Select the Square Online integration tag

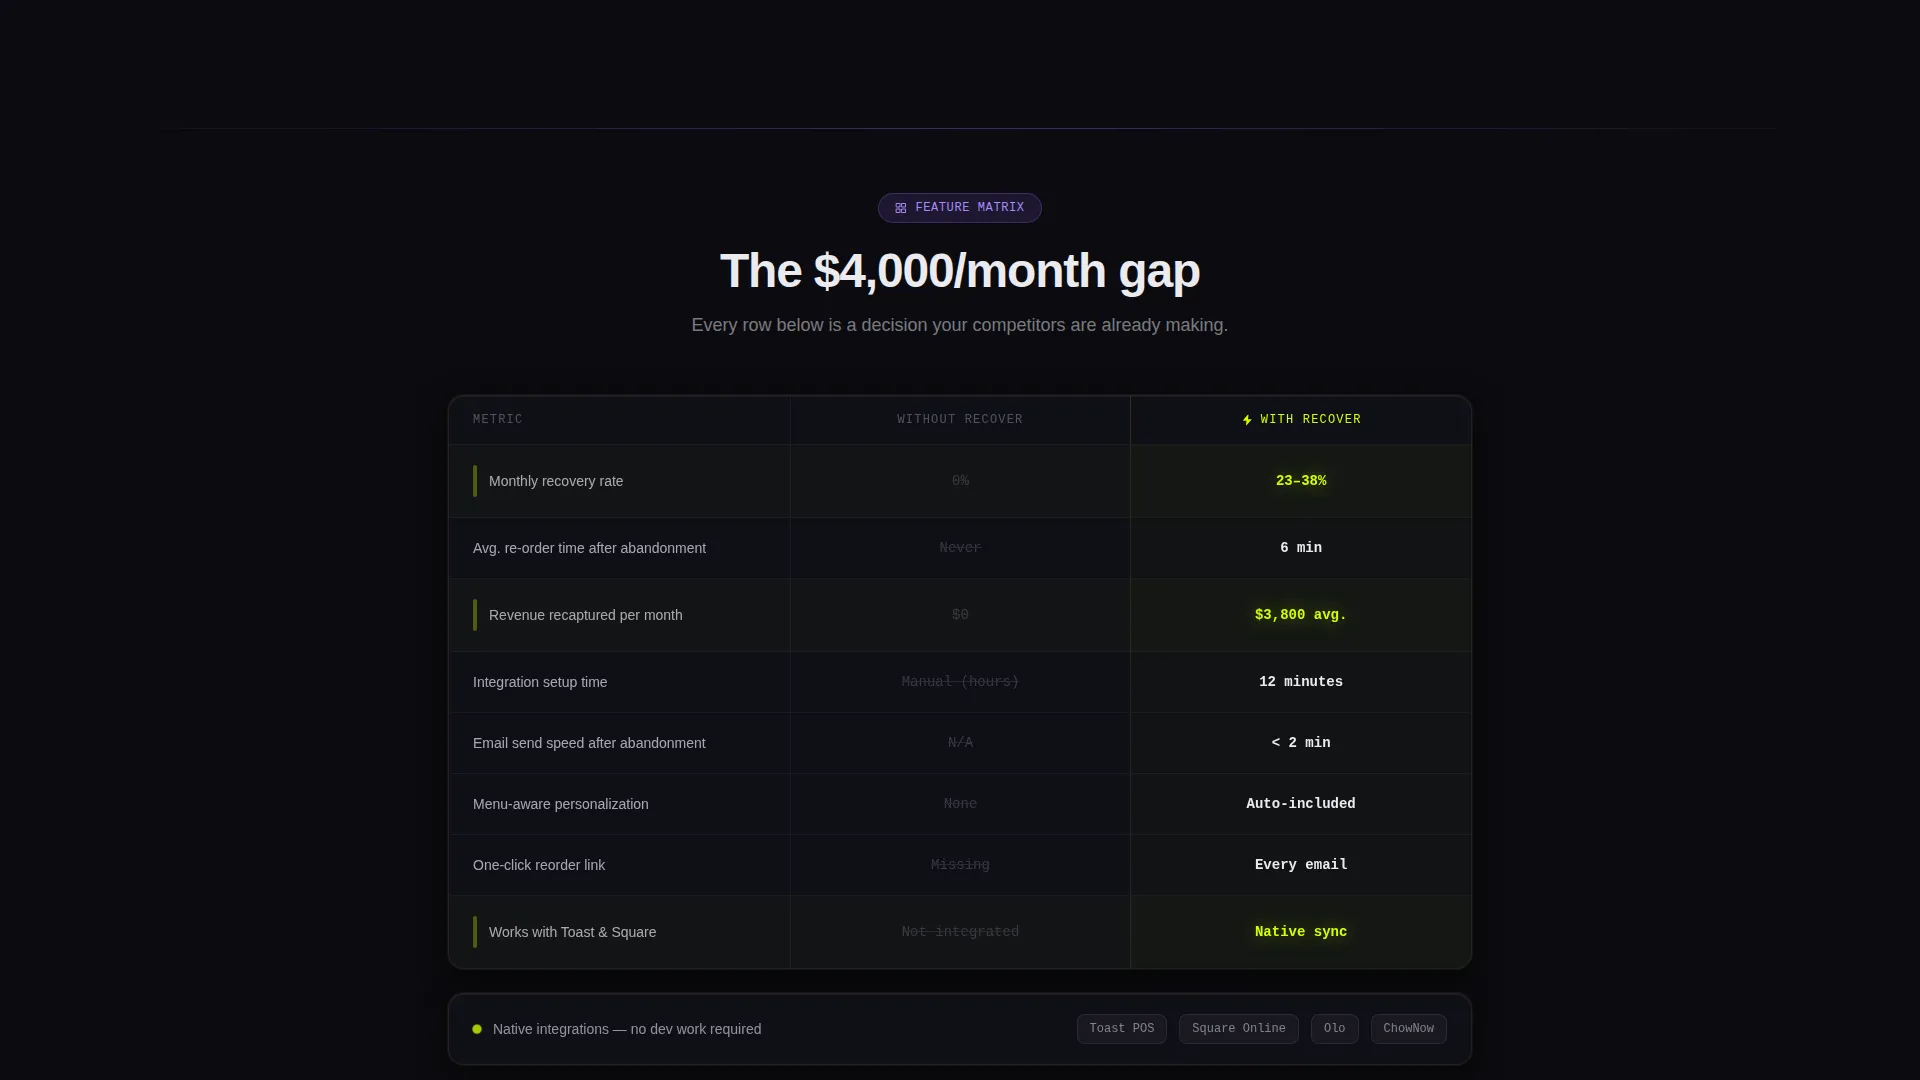click(x=1238, y=1029)
